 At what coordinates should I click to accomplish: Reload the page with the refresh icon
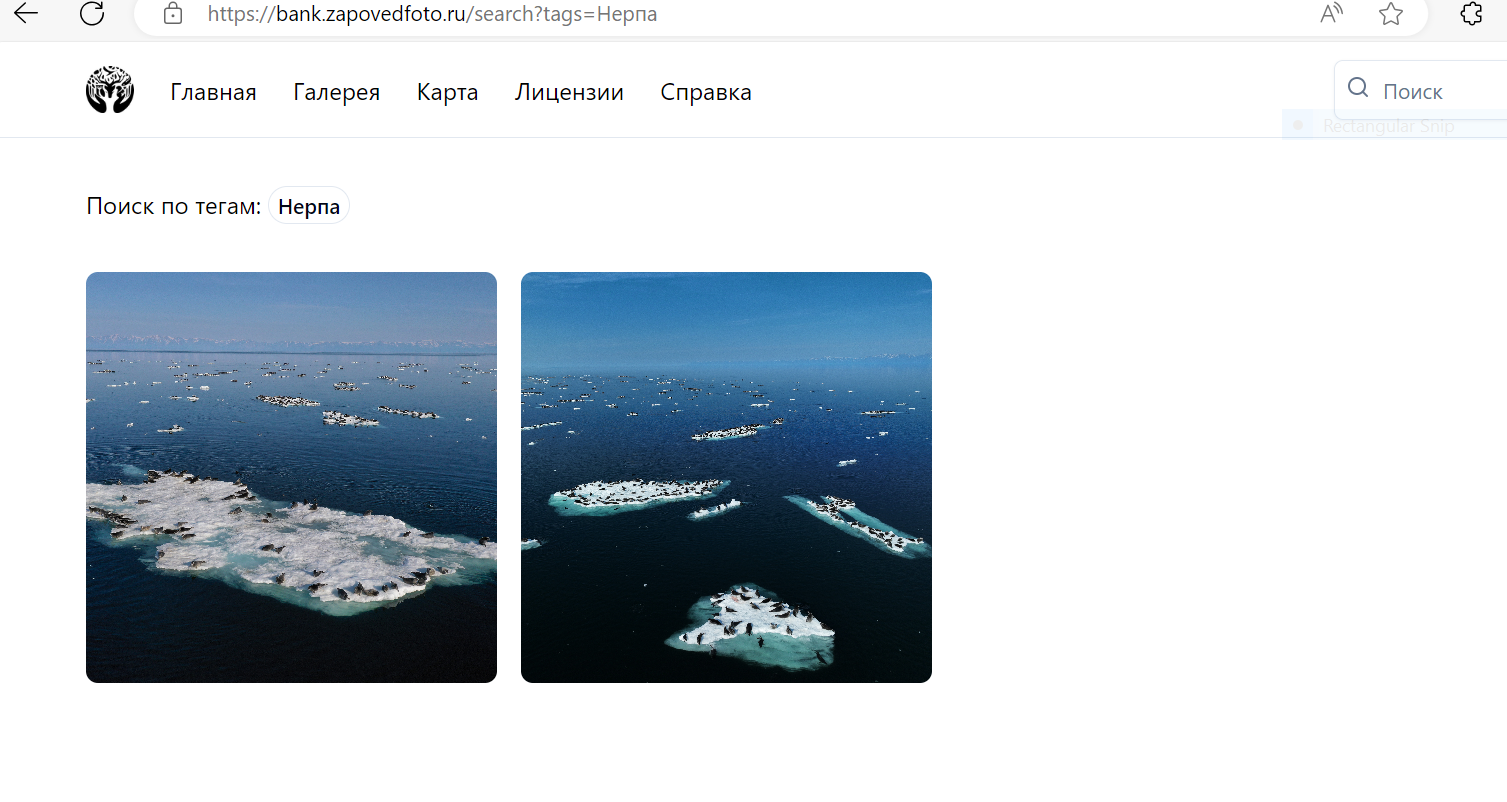tap(92, 13)
